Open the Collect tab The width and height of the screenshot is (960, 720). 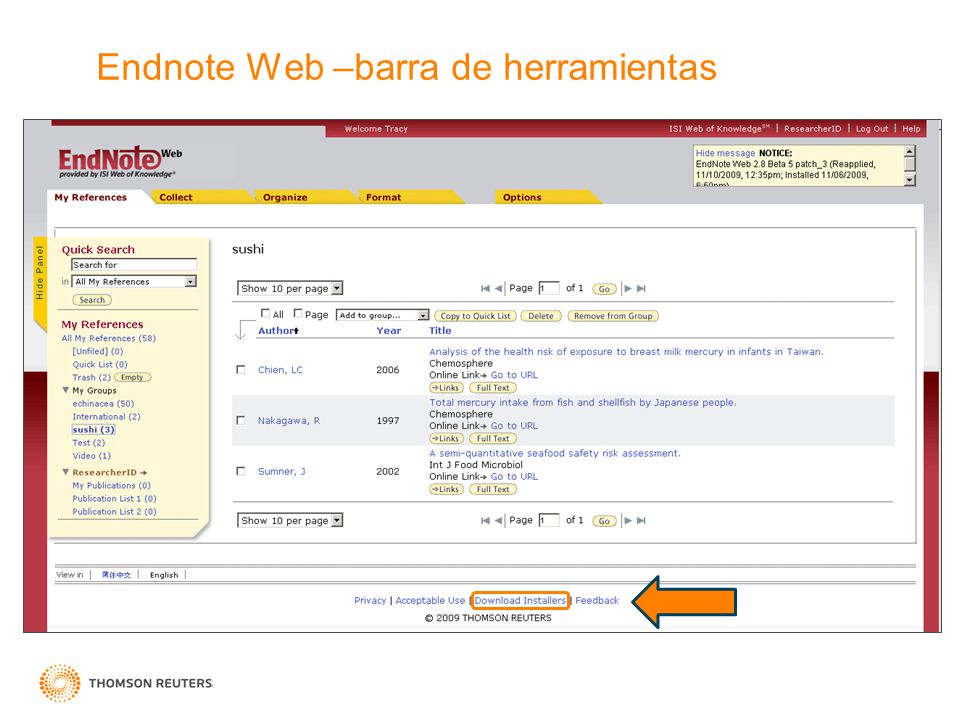176,197
